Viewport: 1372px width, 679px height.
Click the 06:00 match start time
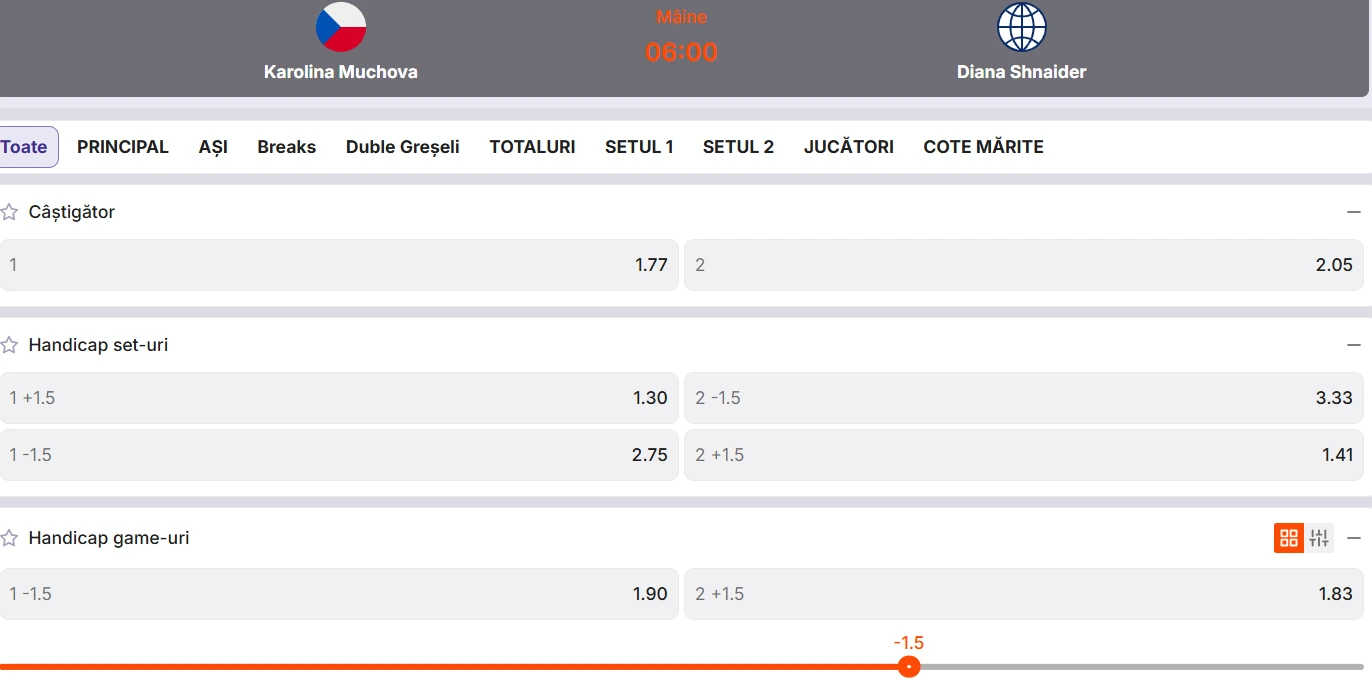point(682,52)
